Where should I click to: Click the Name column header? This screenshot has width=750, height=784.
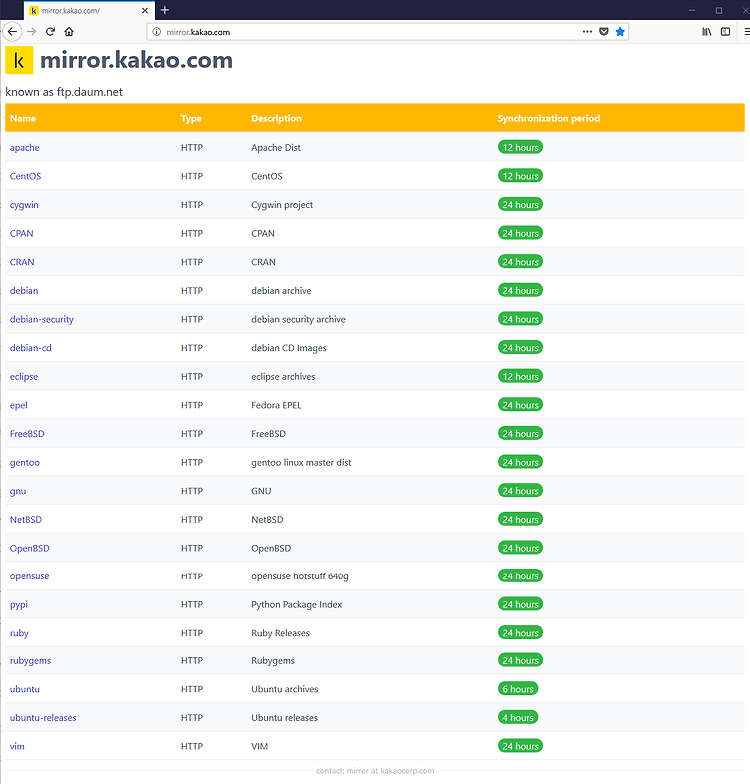[23, 118]
